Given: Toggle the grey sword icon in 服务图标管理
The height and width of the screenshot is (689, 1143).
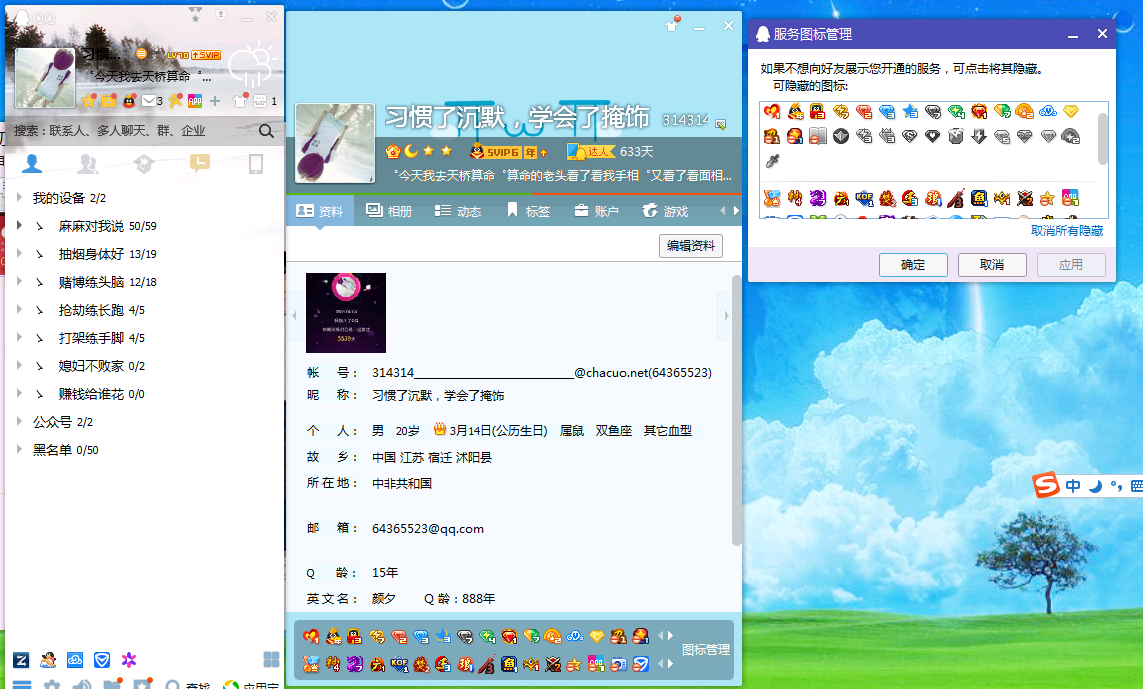Looking at the screenshot, I should [773, 161].
